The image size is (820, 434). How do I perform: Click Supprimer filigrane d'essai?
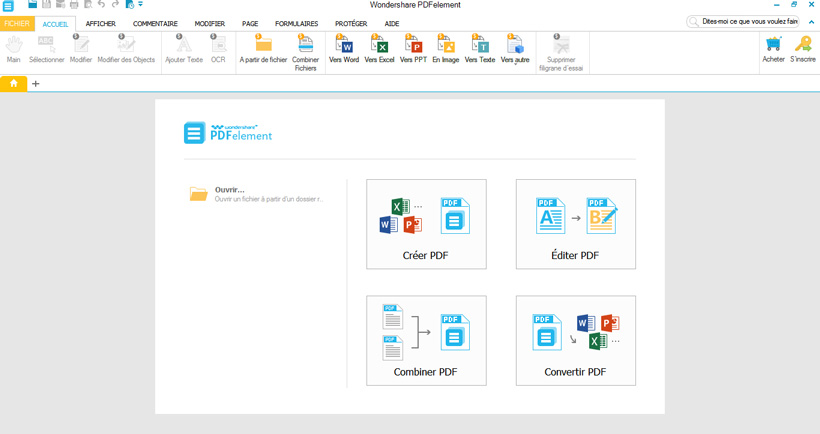click(x=561, y=53)
